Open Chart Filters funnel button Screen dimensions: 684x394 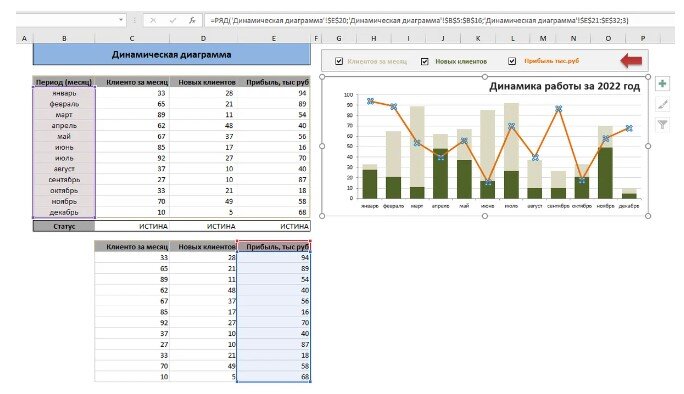662,125
